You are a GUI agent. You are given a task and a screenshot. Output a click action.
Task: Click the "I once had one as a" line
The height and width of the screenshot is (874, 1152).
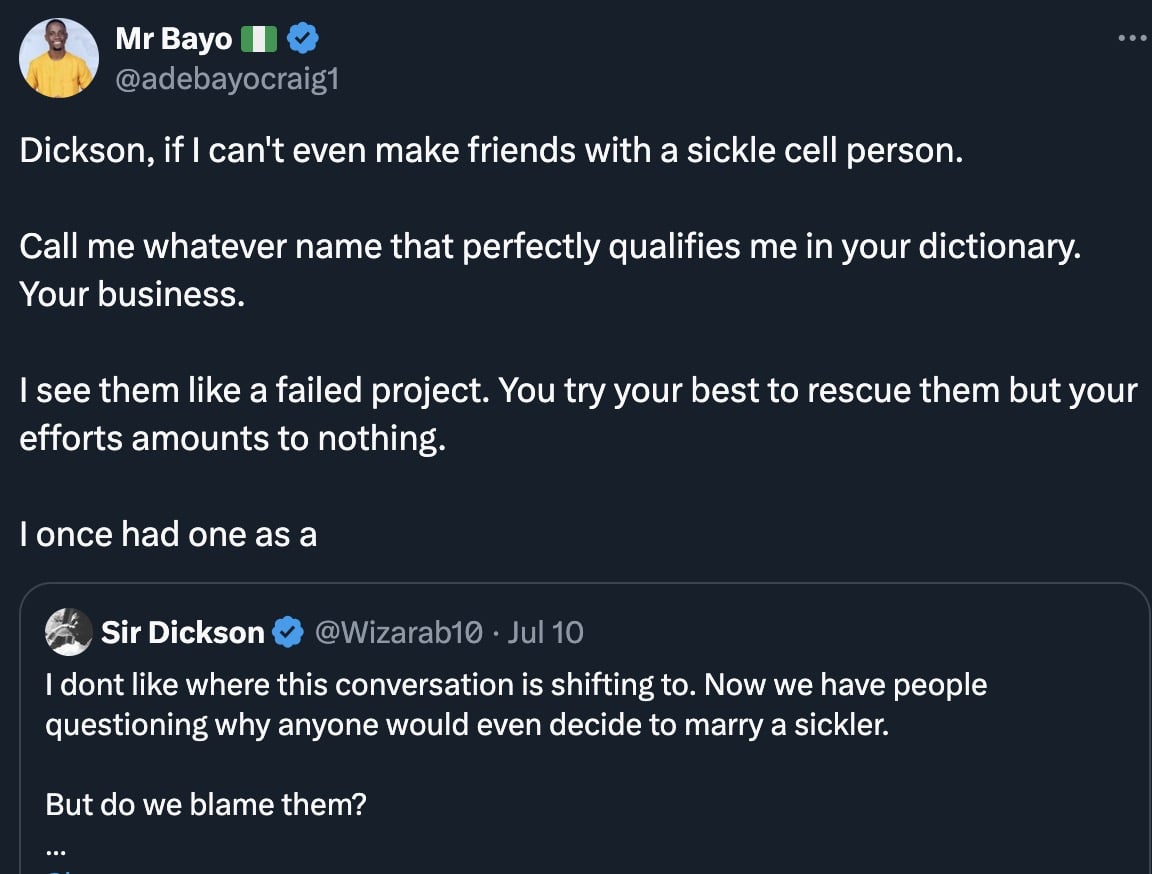(x=168, y=535)
